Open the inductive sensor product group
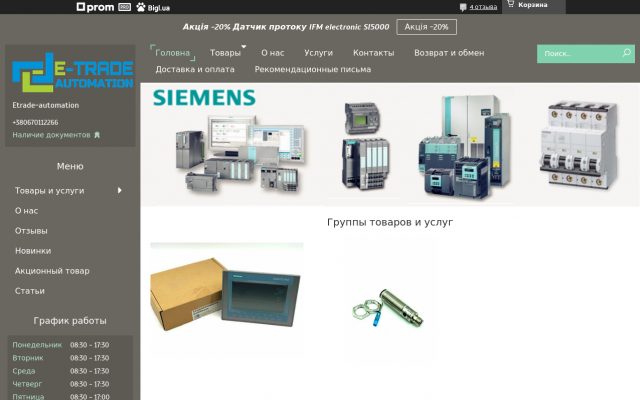 (x=388, y=308)
